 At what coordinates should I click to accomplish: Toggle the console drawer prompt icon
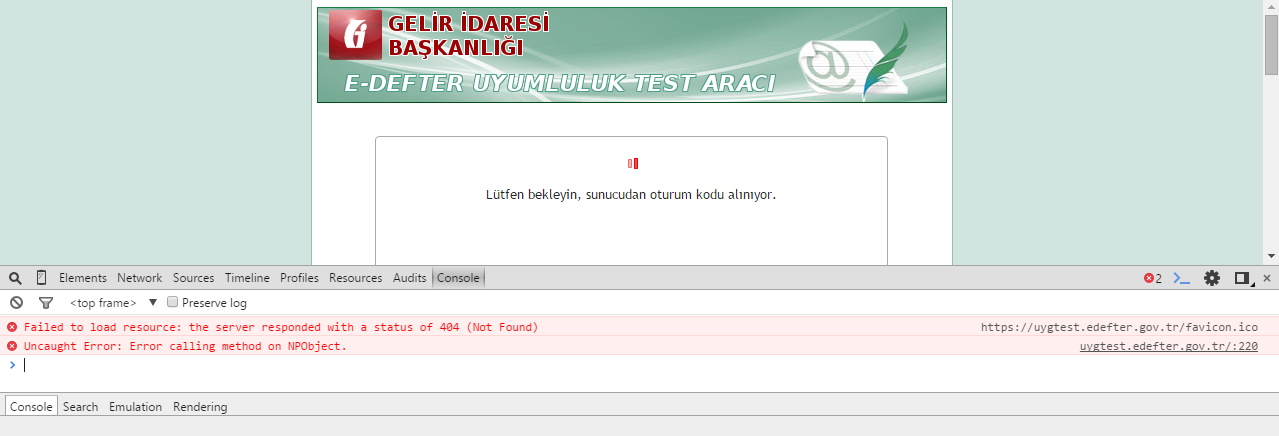point(1181,278)
